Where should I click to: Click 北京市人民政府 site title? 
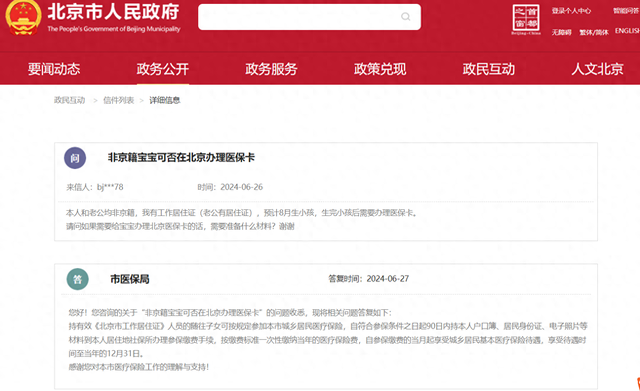(x=113, y=12)
